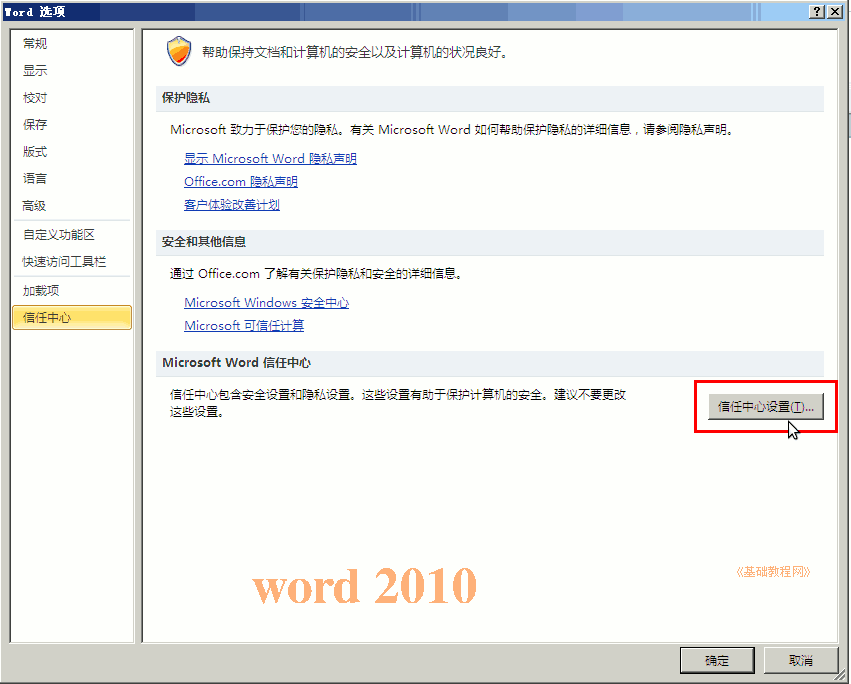Open 快速访问工具栏 settings

72,262
